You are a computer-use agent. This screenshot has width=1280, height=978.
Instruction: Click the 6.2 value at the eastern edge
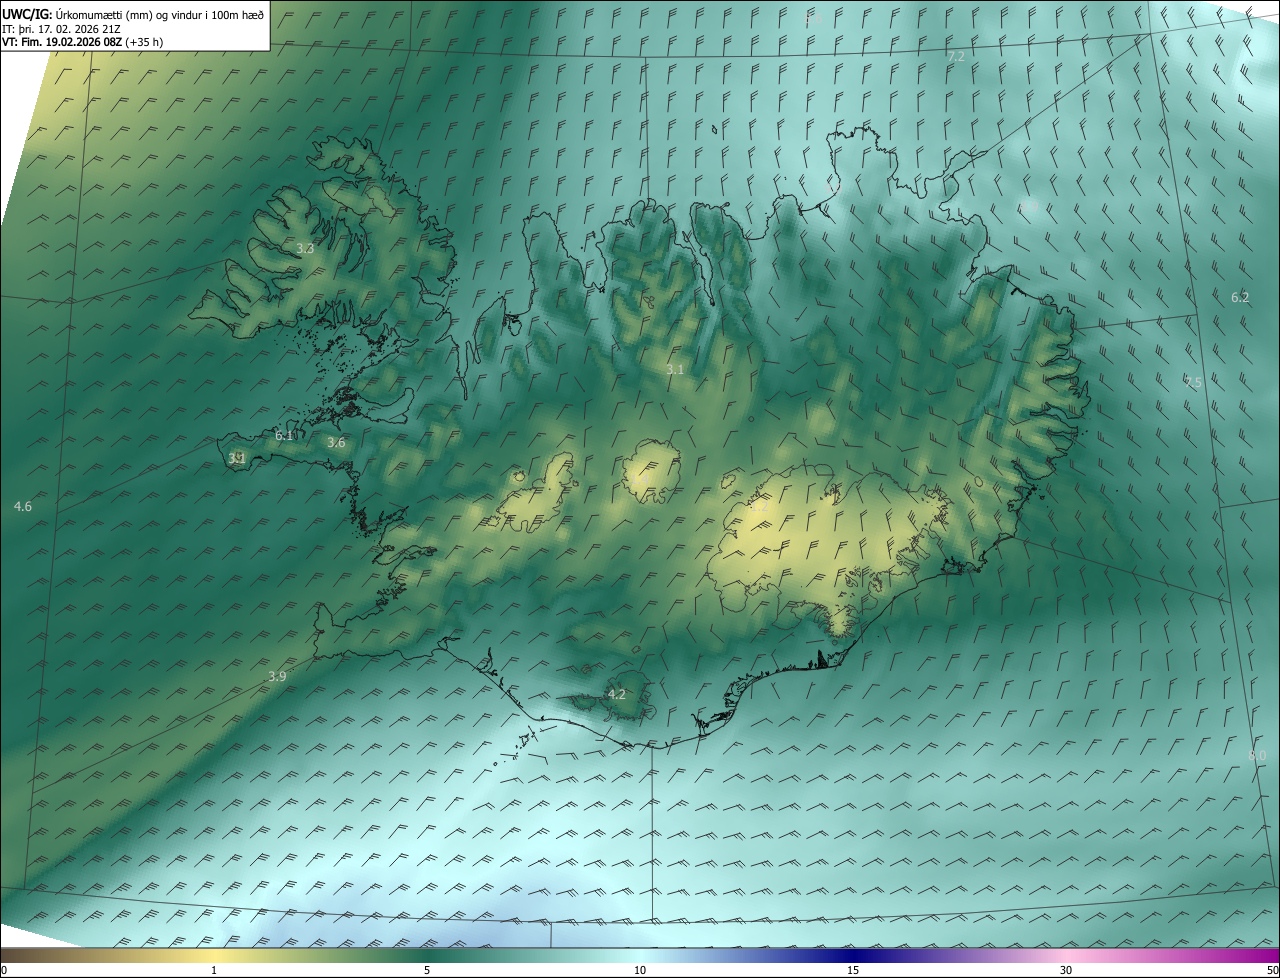[x=1240, y=297]
